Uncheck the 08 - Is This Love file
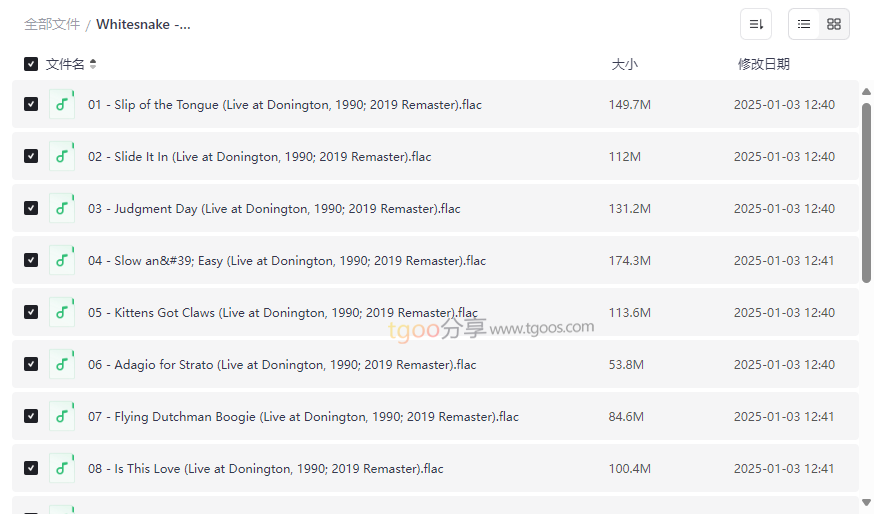The image size is (874, 514). coord(31,468)
